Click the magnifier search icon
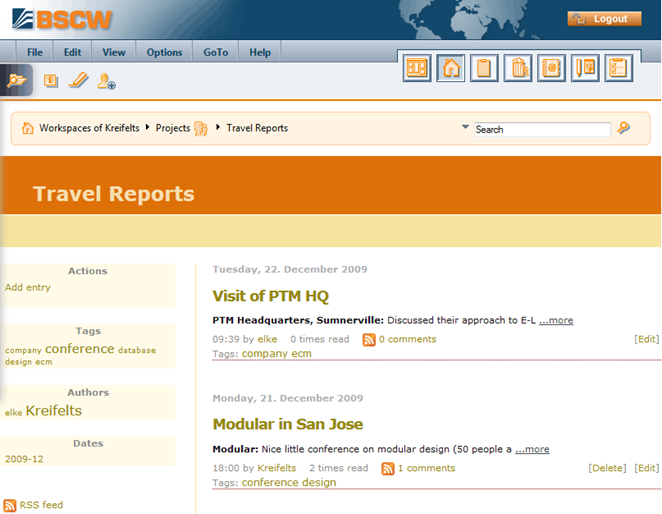The image size is (662, 514). (624, 128)
